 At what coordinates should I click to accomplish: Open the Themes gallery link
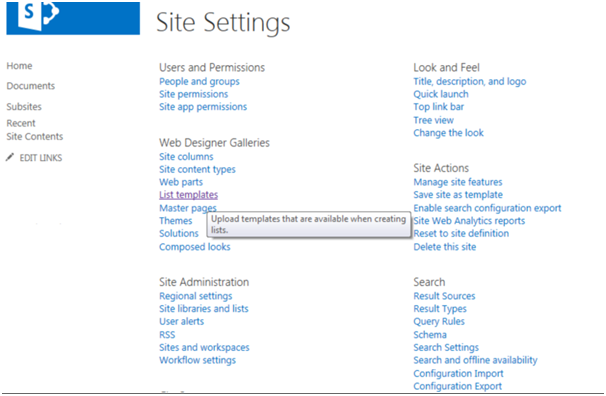pyautogui.click(x=175, y=221)
